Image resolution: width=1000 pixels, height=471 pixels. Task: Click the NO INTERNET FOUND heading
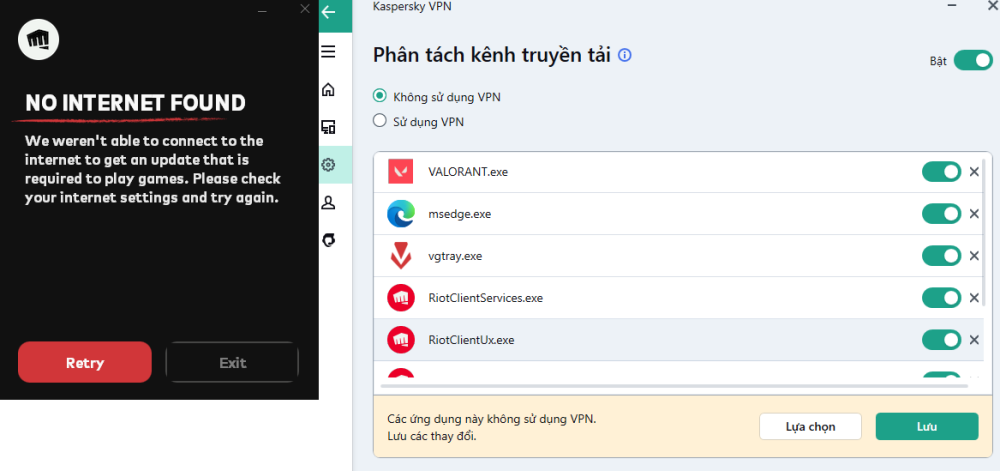[135, 103]
